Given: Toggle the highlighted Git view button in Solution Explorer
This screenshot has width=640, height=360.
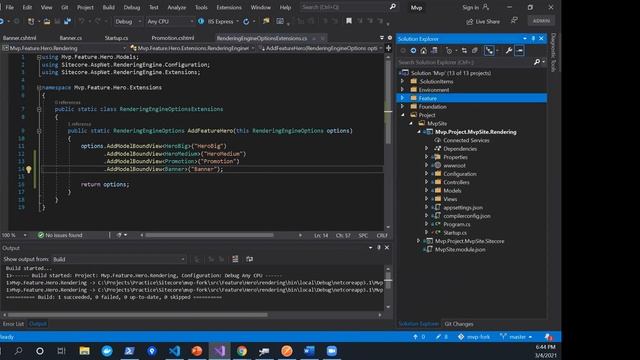Looking at the screenshot, I should [x=489, y=51].
